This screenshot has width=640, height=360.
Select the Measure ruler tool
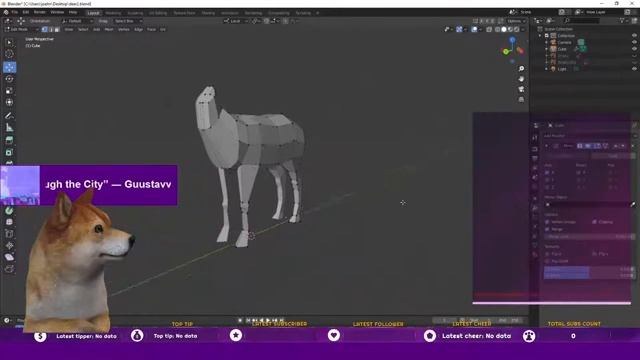9,128
